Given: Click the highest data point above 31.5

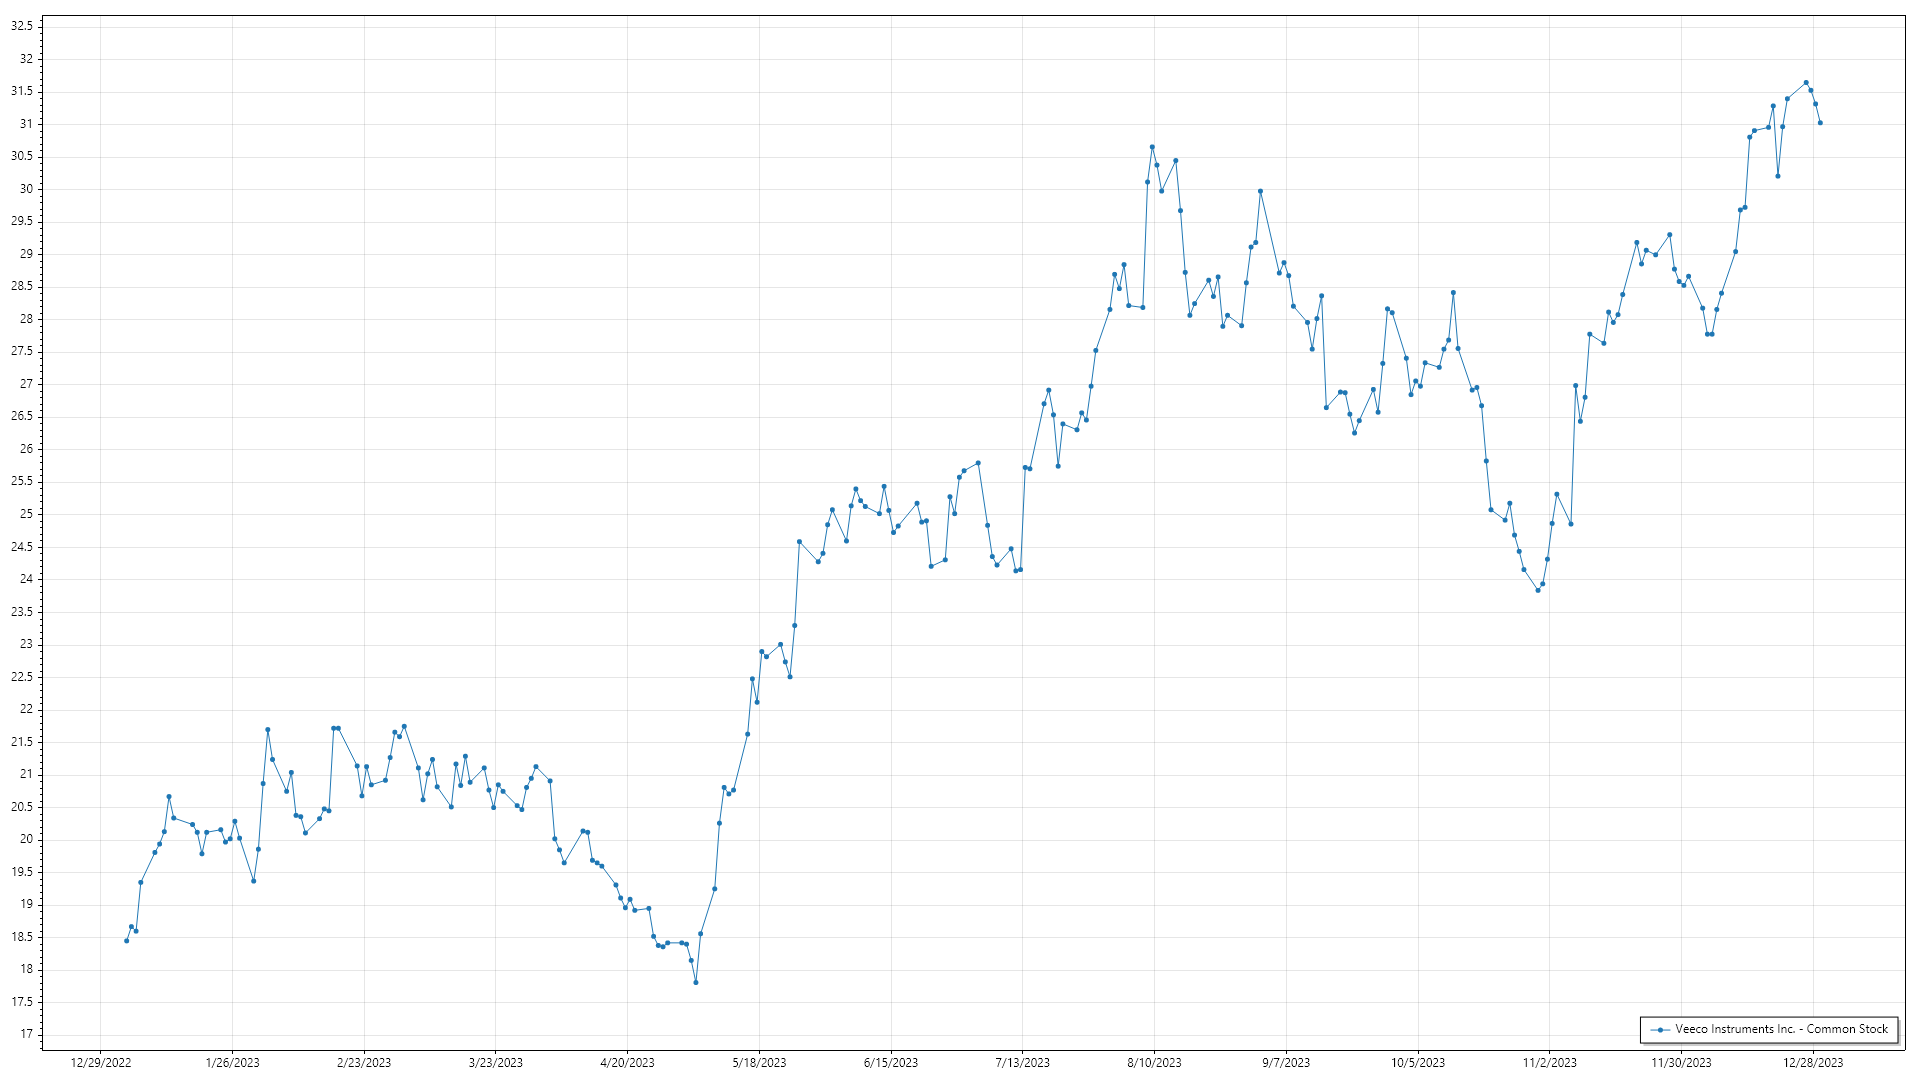Looking at the screenshot, I should click(1806, 83).
